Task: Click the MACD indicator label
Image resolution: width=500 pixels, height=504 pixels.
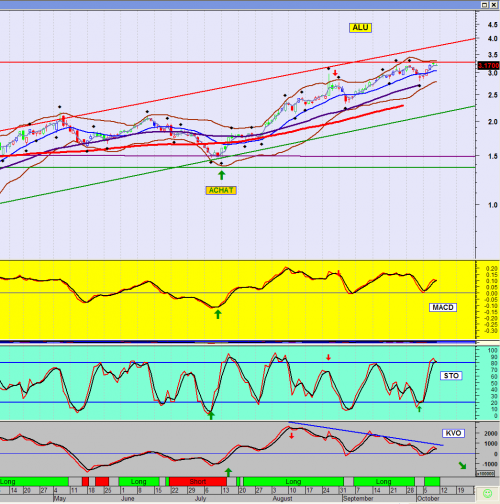Action: pos(443,307)
